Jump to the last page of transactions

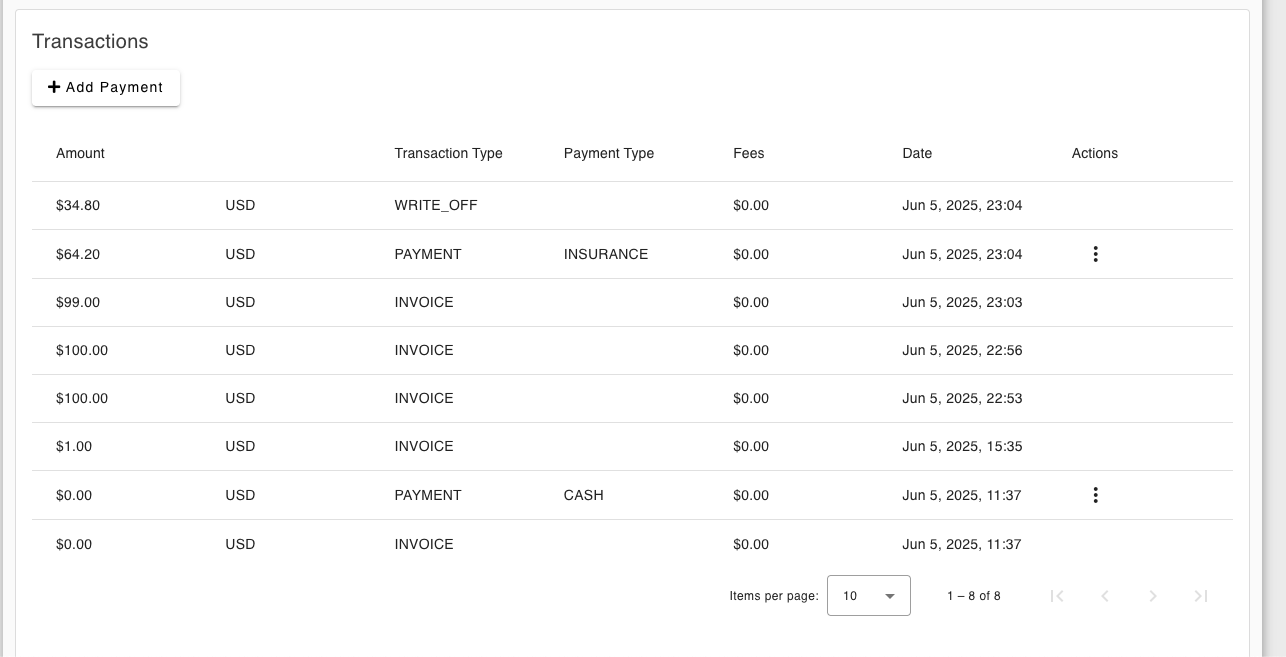(x=1200, y=595)
